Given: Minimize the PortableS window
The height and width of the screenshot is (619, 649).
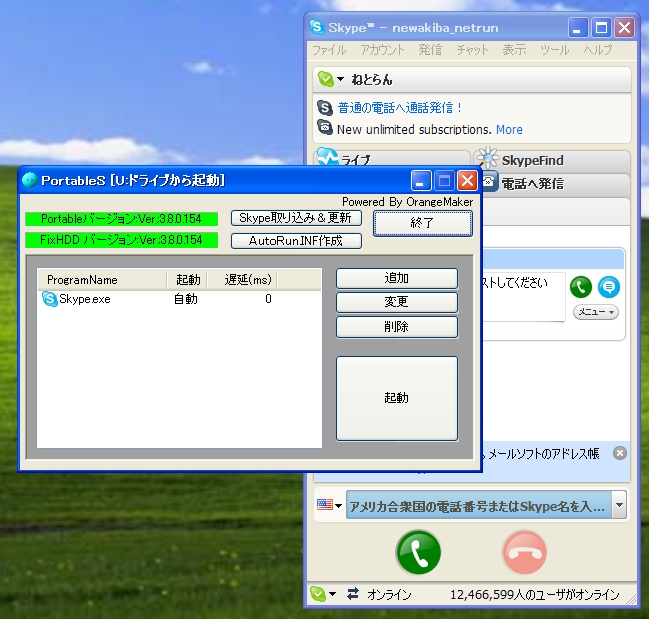Looking at the screenshot, I should (x=421, y=181).
